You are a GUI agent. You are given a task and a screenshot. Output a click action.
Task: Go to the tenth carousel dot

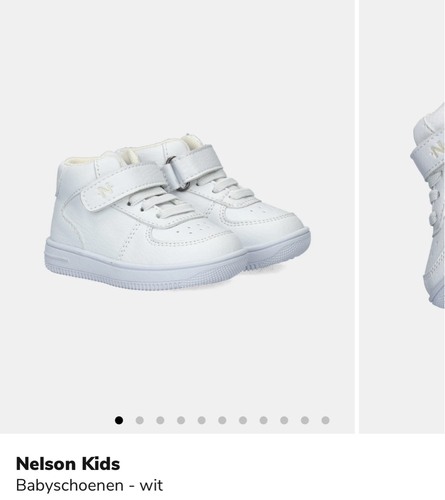click(x=305, y=420)
